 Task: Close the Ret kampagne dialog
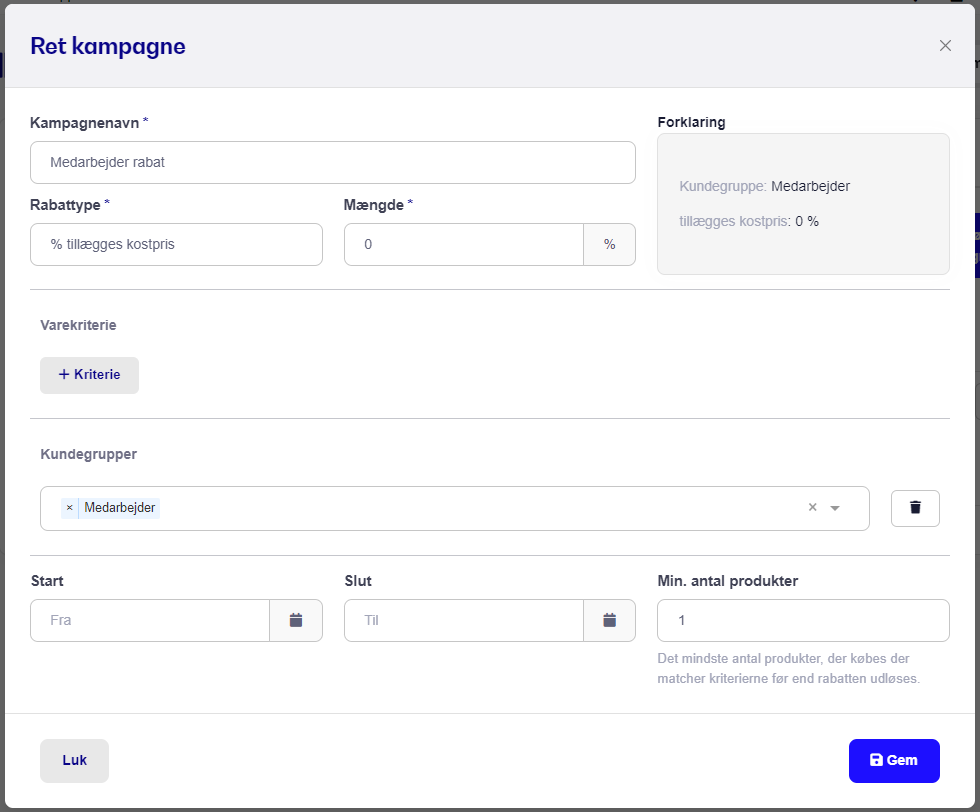coord(945,46)
